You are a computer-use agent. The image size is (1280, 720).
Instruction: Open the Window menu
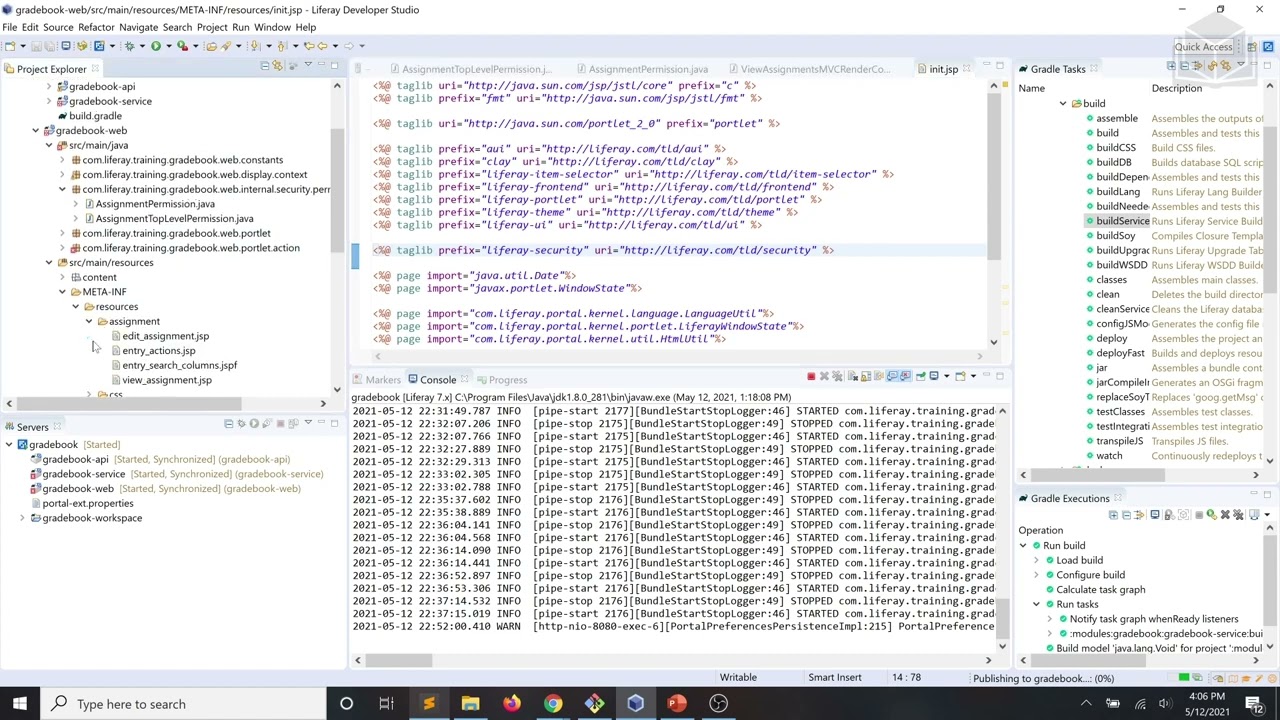coord(272,27)
